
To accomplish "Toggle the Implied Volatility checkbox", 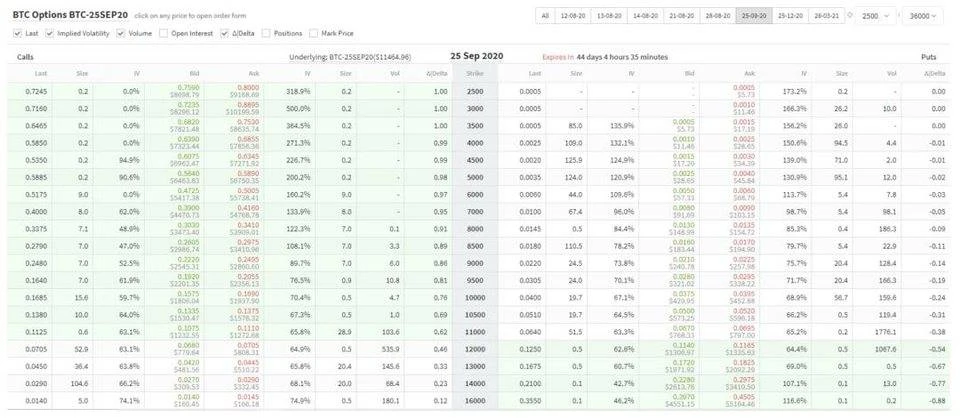I will [52, 33].
